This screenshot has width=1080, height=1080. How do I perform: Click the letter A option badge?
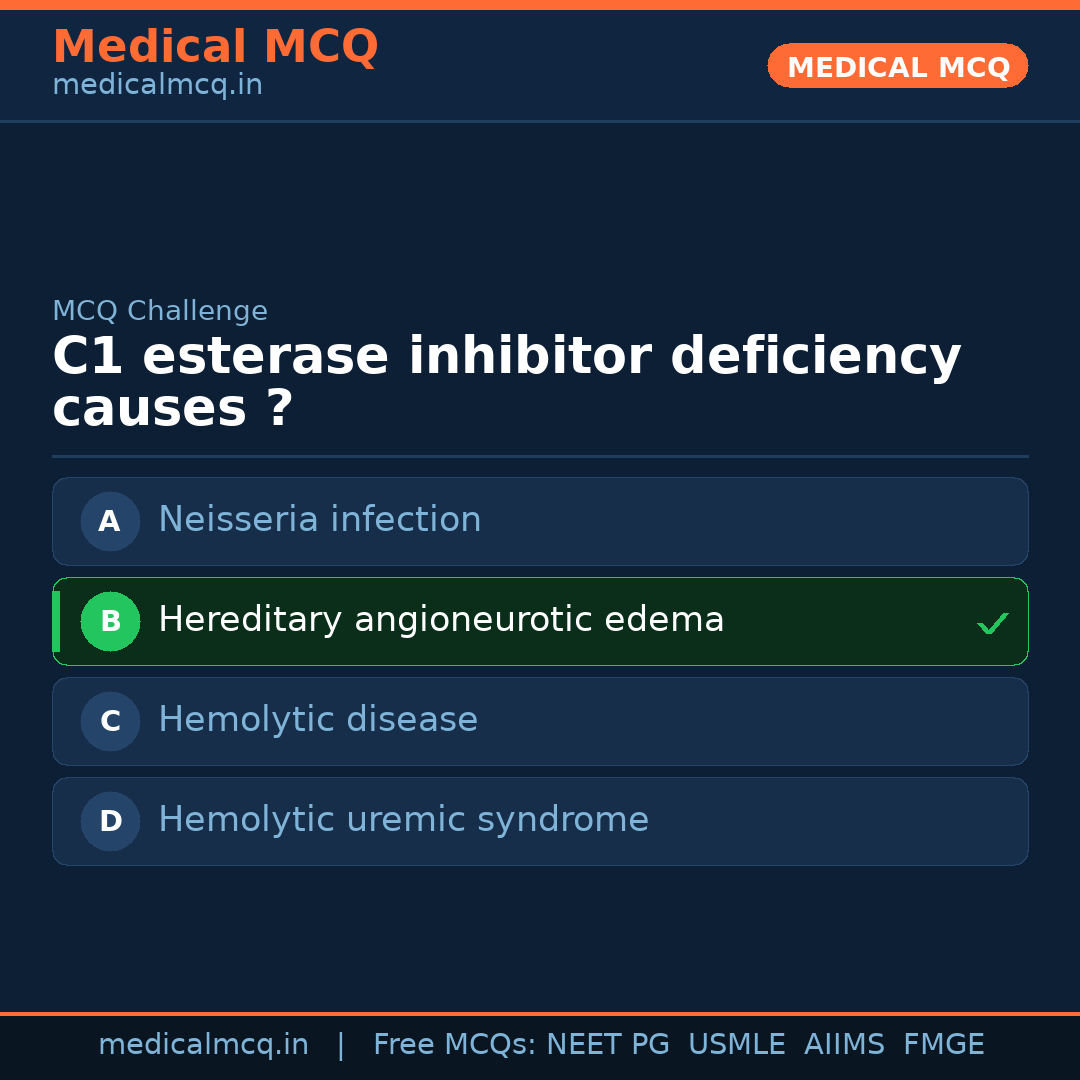point(110,521)
